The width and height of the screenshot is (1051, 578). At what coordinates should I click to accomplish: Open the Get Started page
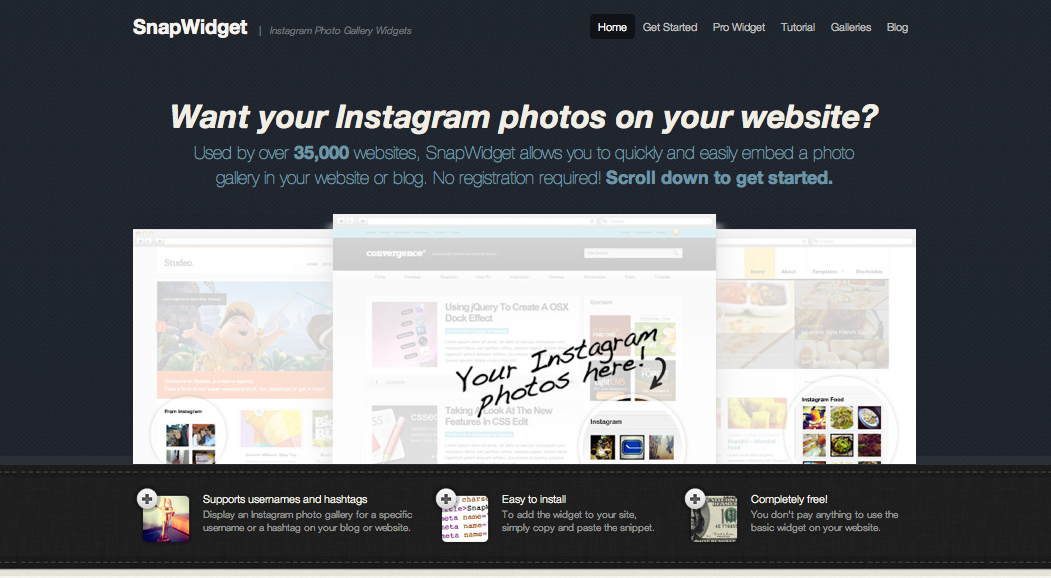(670, 27)
